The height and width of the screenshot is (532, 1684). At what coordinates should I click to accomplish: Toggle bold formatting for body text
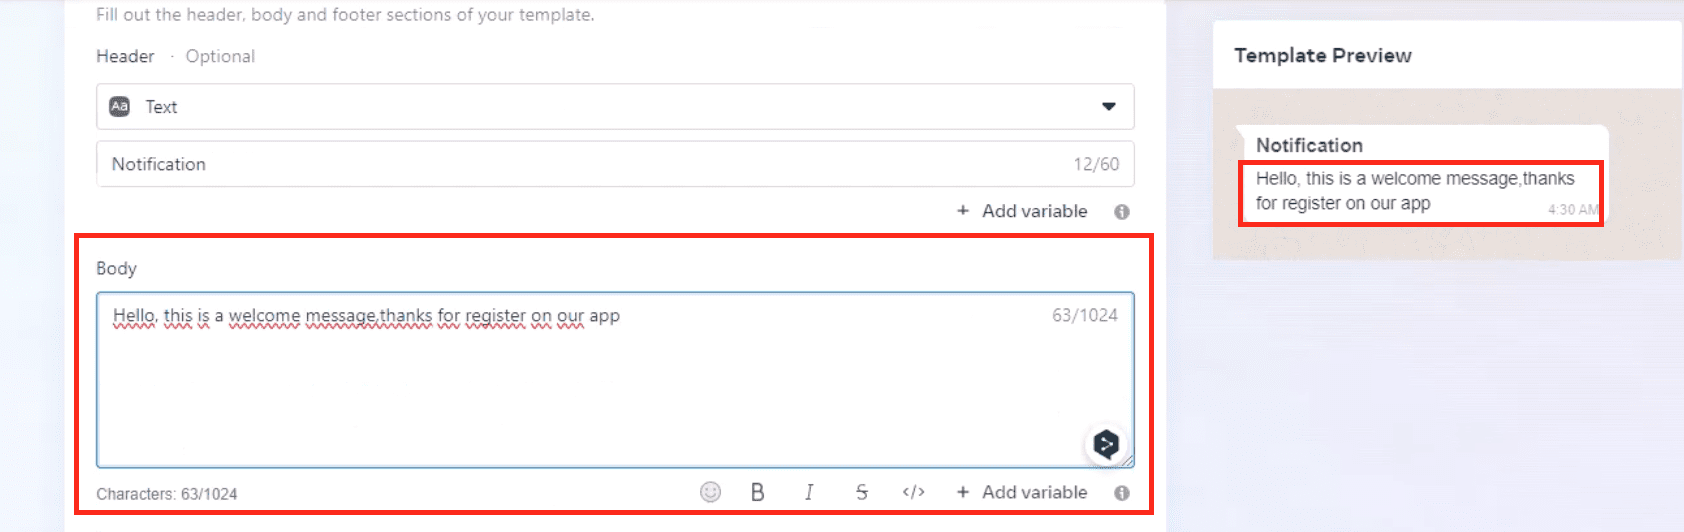tap(757, 492)
